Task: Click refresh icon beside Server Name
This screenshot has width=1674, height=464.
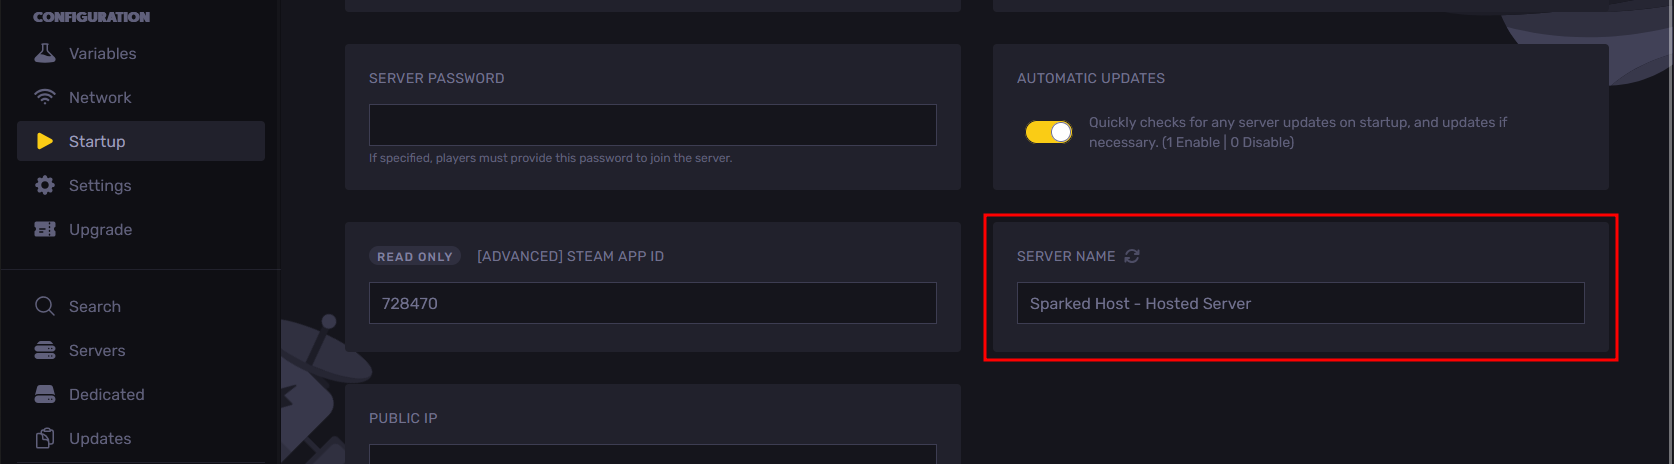Action: (x=1132, y=256)
